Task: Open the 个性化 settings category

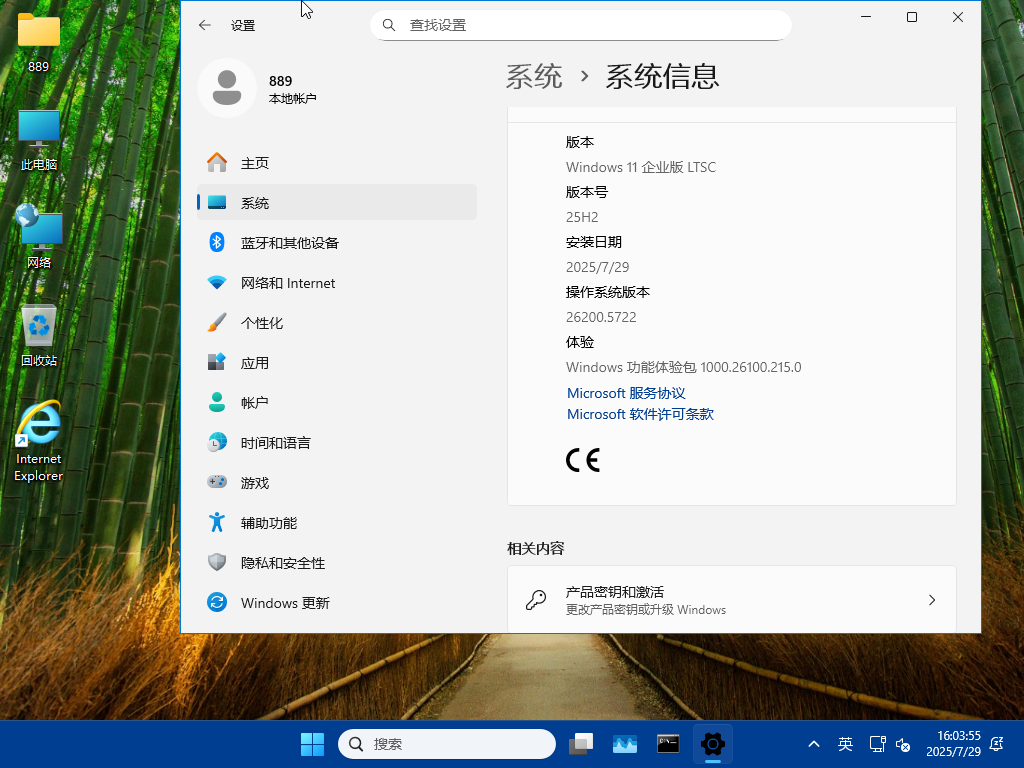Action: pos(337,323)
